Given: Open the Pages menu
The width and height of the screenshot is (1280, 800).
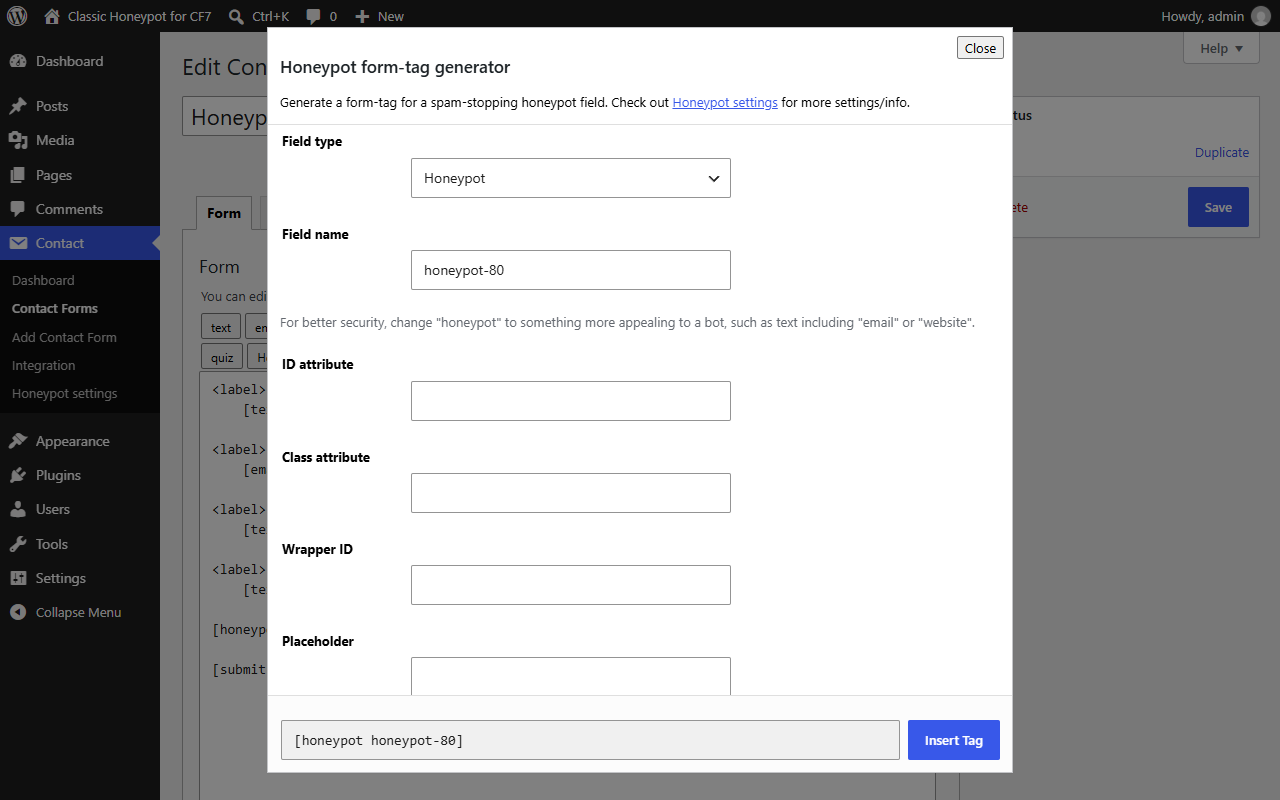Looking at the screenshot, I should point(80,175).
